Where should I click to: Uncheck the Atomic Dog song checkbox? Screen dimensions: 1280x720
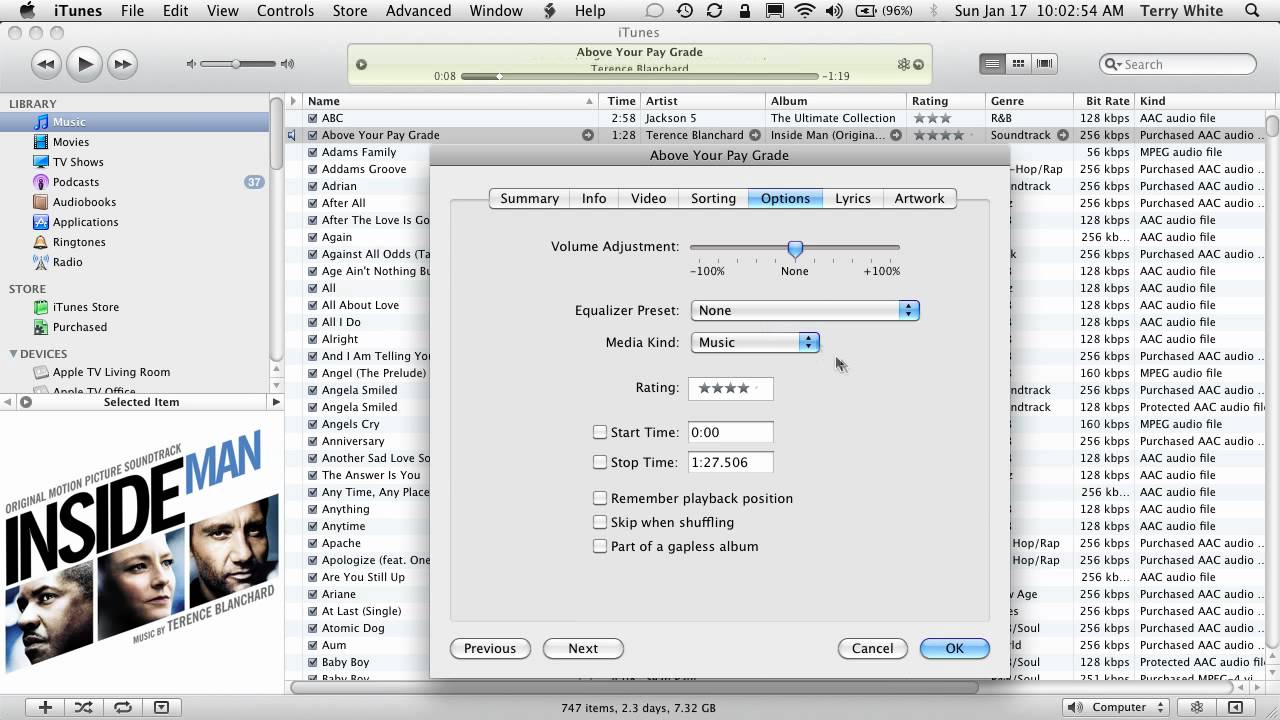313,628
